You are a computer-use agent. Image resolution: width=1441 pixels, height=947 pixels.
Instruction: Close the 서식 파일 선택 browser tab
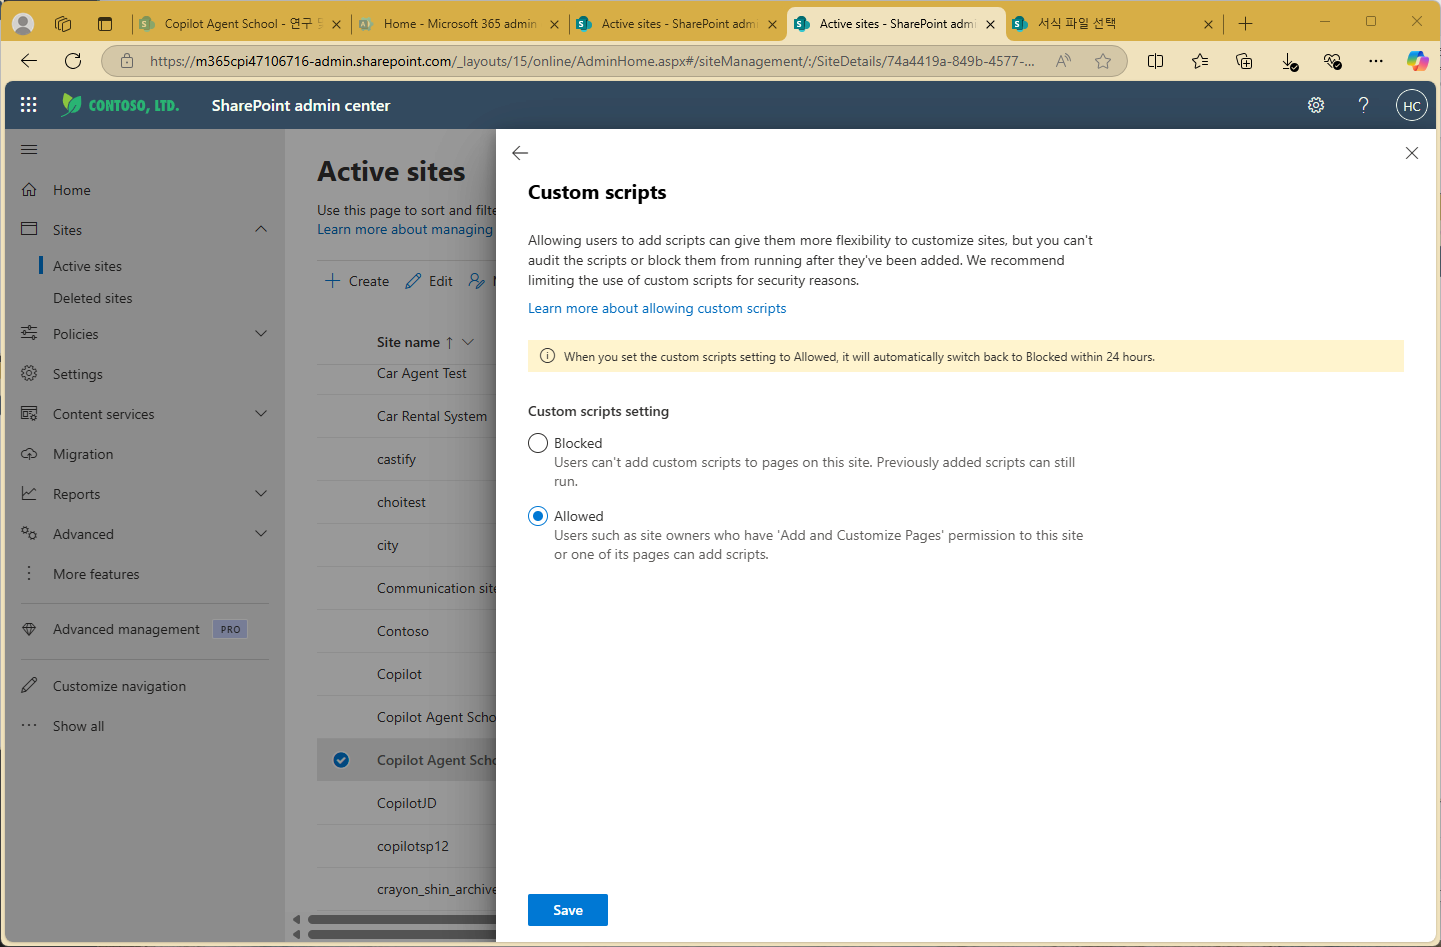click(x=1208, y=24)
